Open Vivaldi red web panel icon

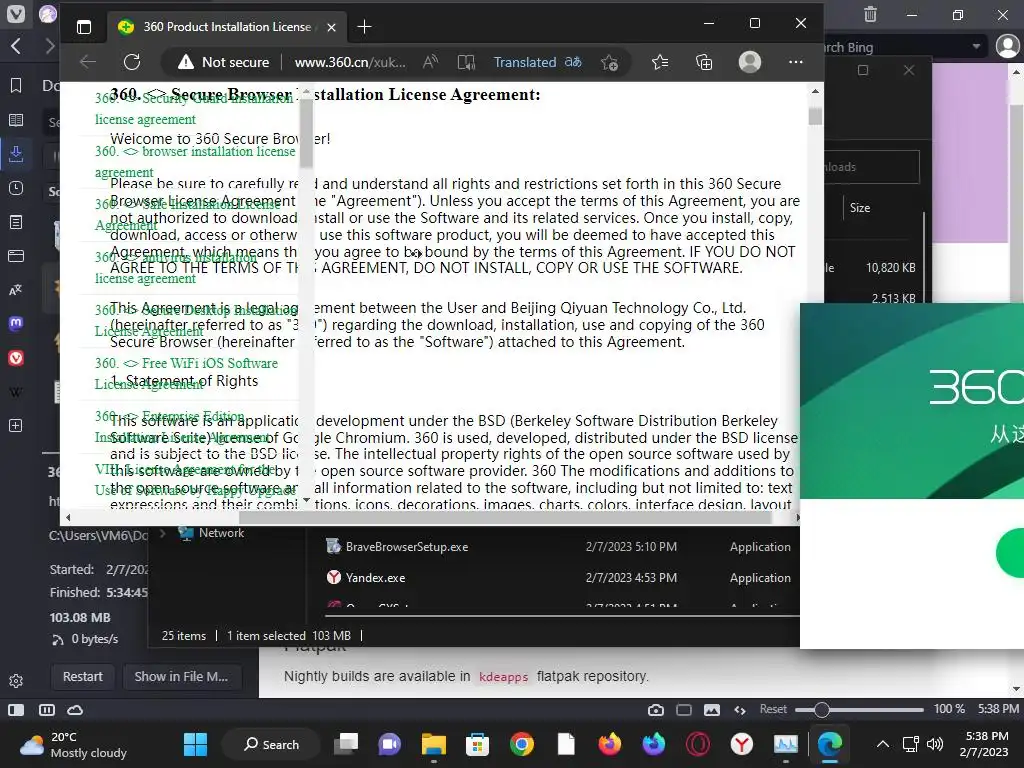coord(16,358)
